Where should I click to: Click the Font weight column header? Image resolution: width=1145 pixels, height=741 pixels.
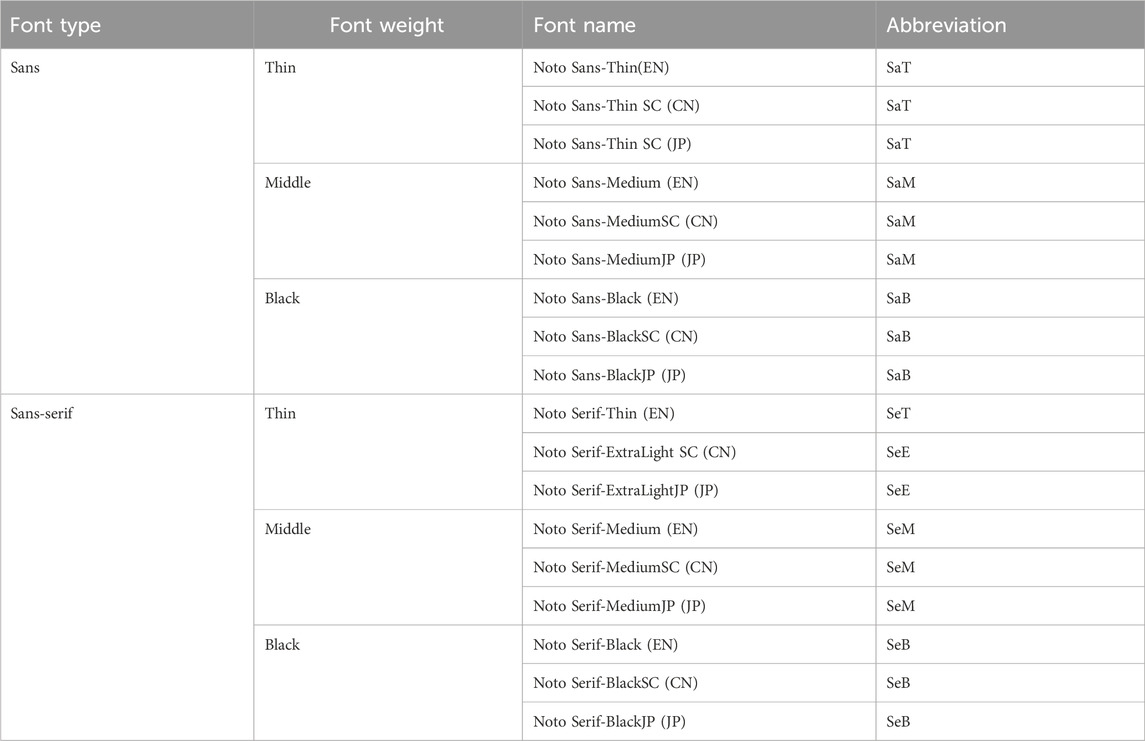coord(386,26)
